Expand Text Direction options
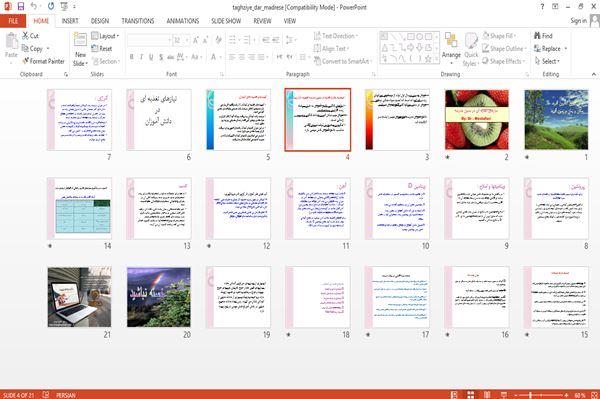 (336, 36)
